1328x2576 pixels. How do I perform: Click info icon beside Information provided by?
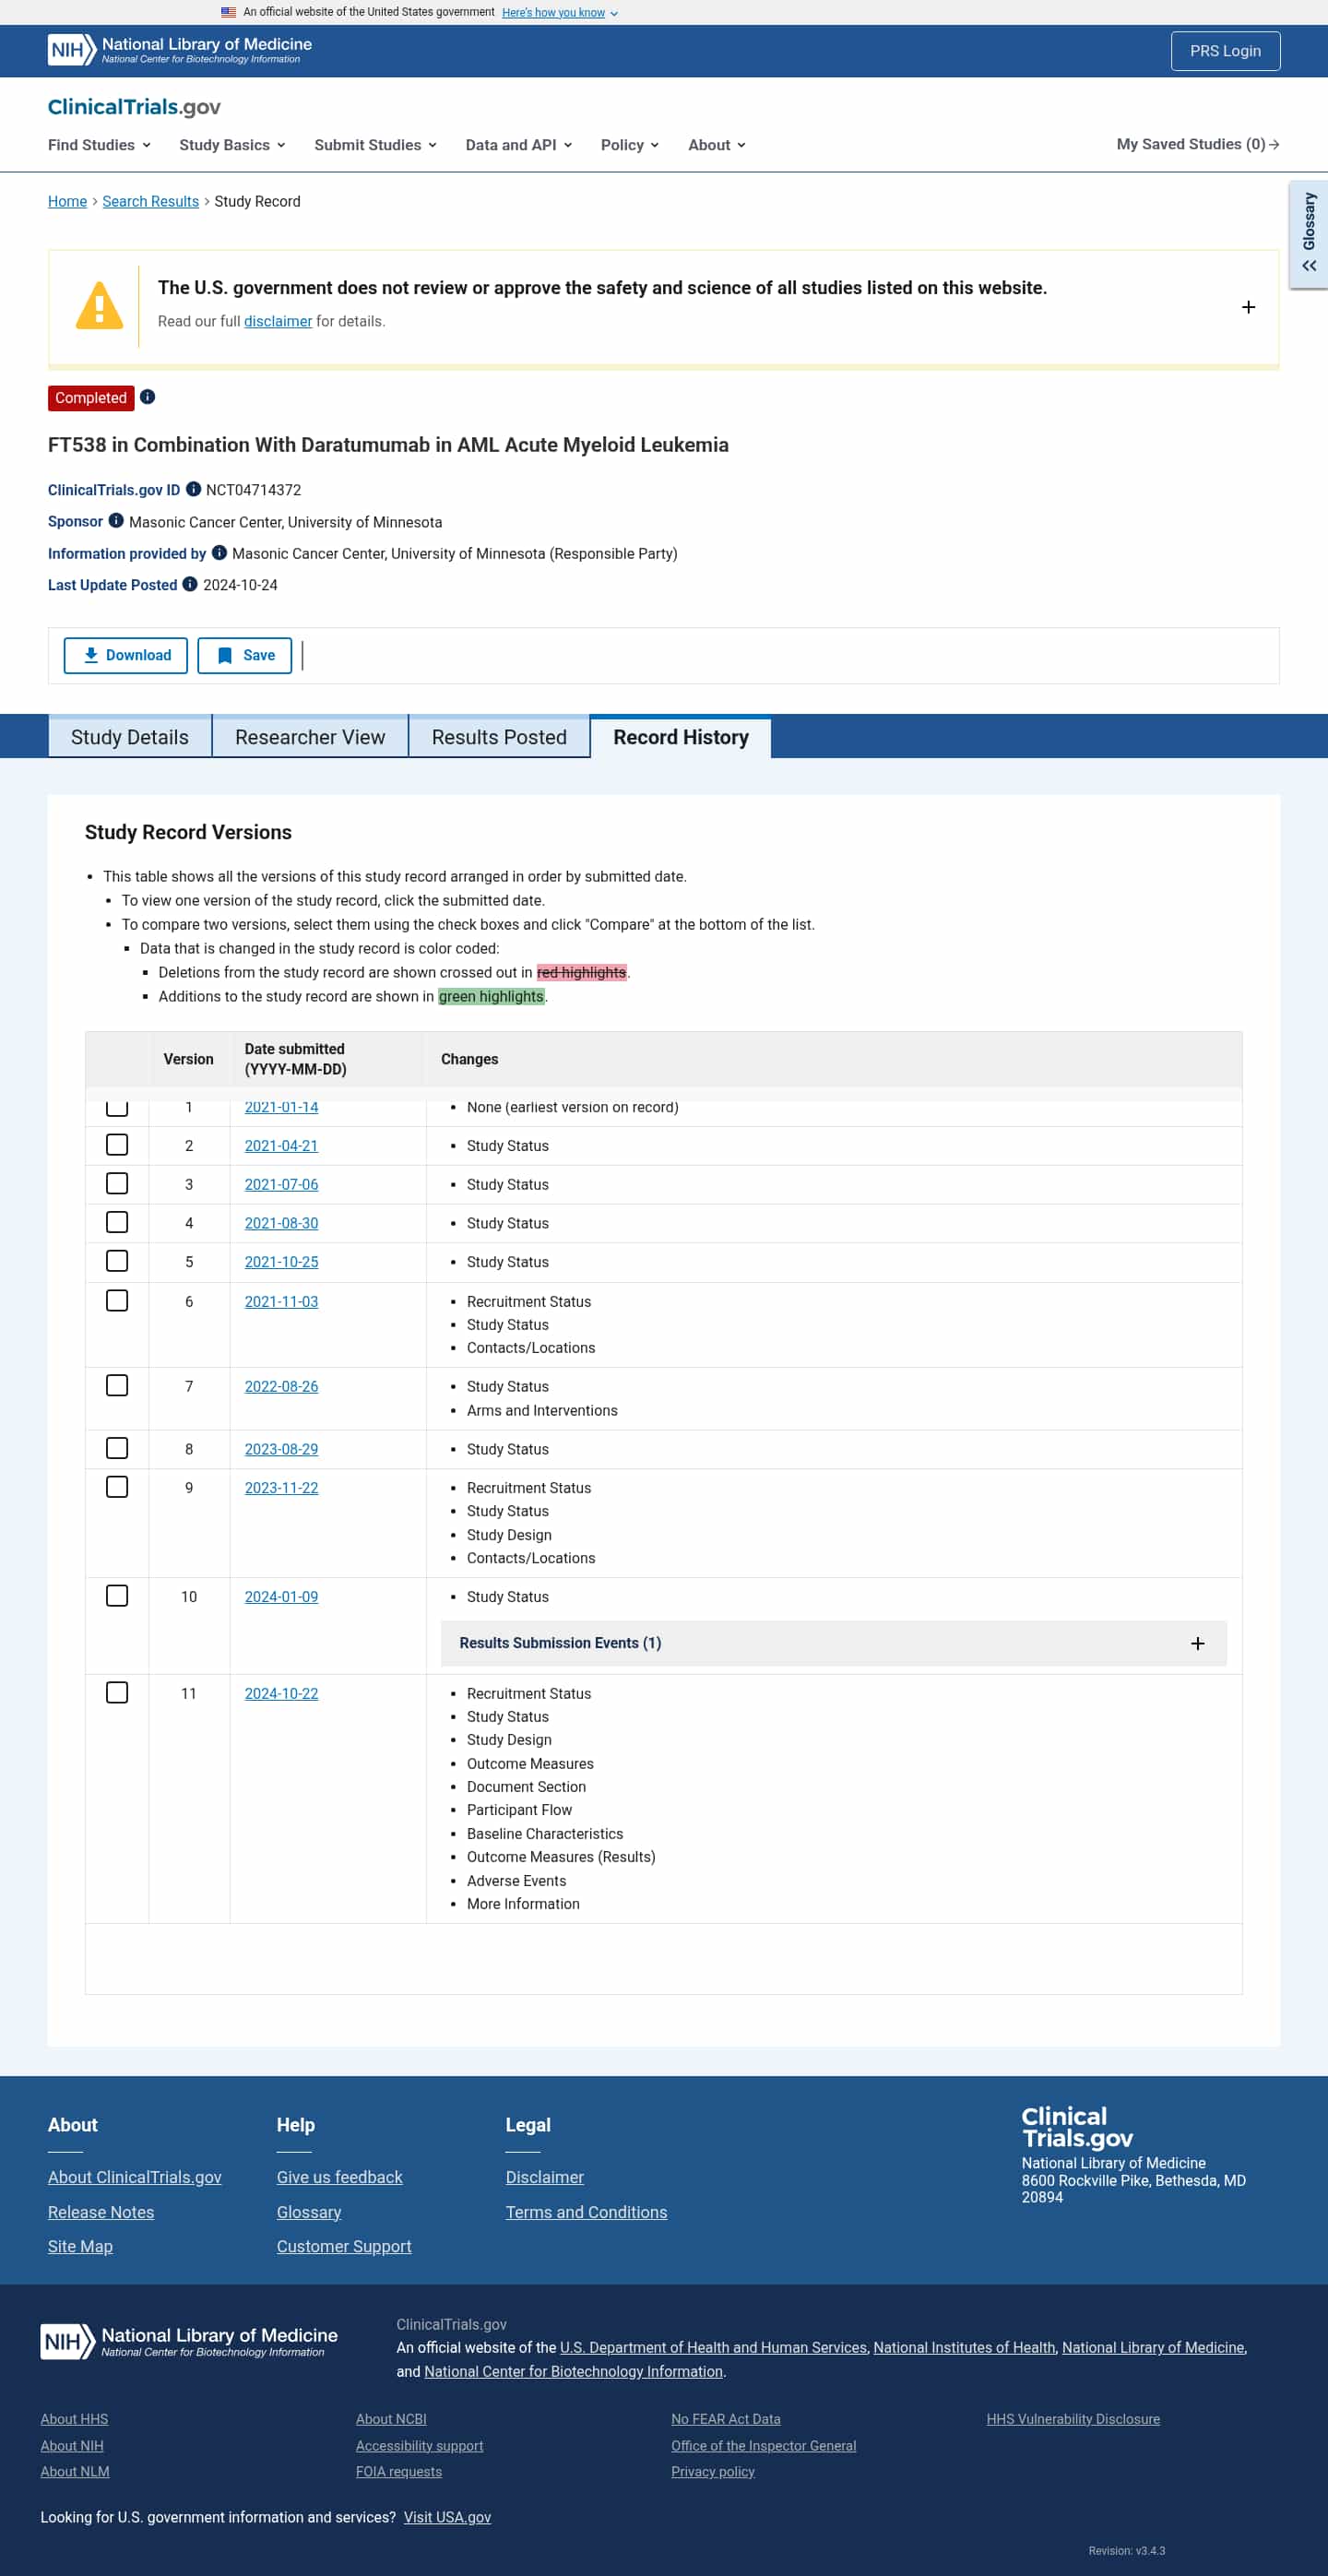(219, 553)
